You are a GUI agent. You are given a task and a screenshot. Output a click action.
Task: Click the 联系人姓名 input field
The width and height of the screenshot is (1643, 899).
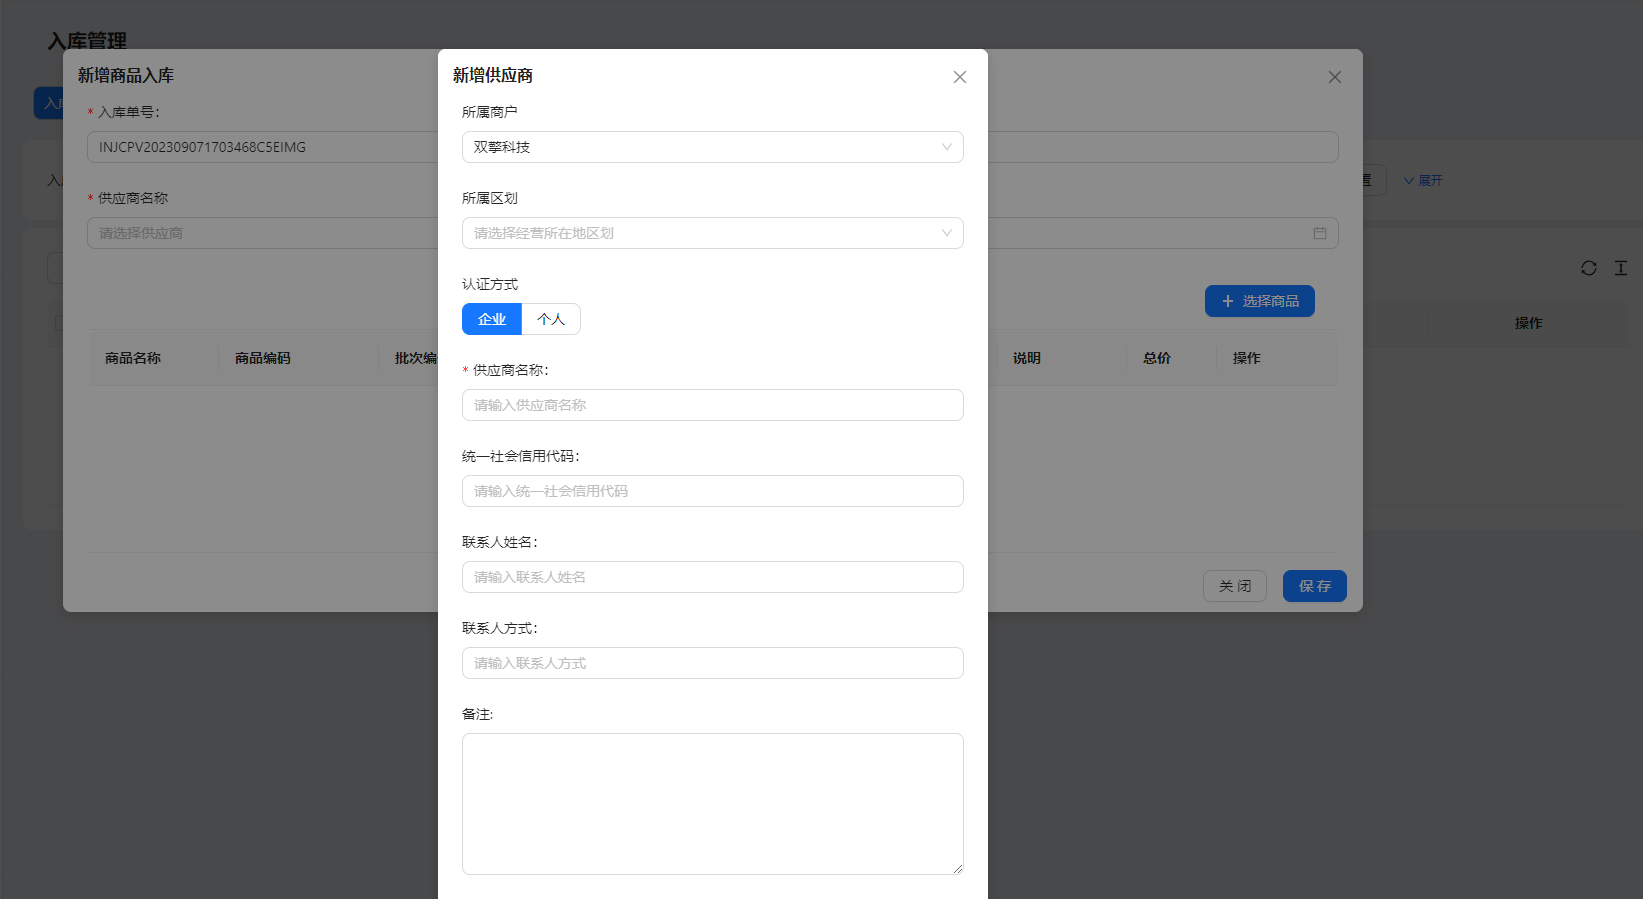click(713, 577)
